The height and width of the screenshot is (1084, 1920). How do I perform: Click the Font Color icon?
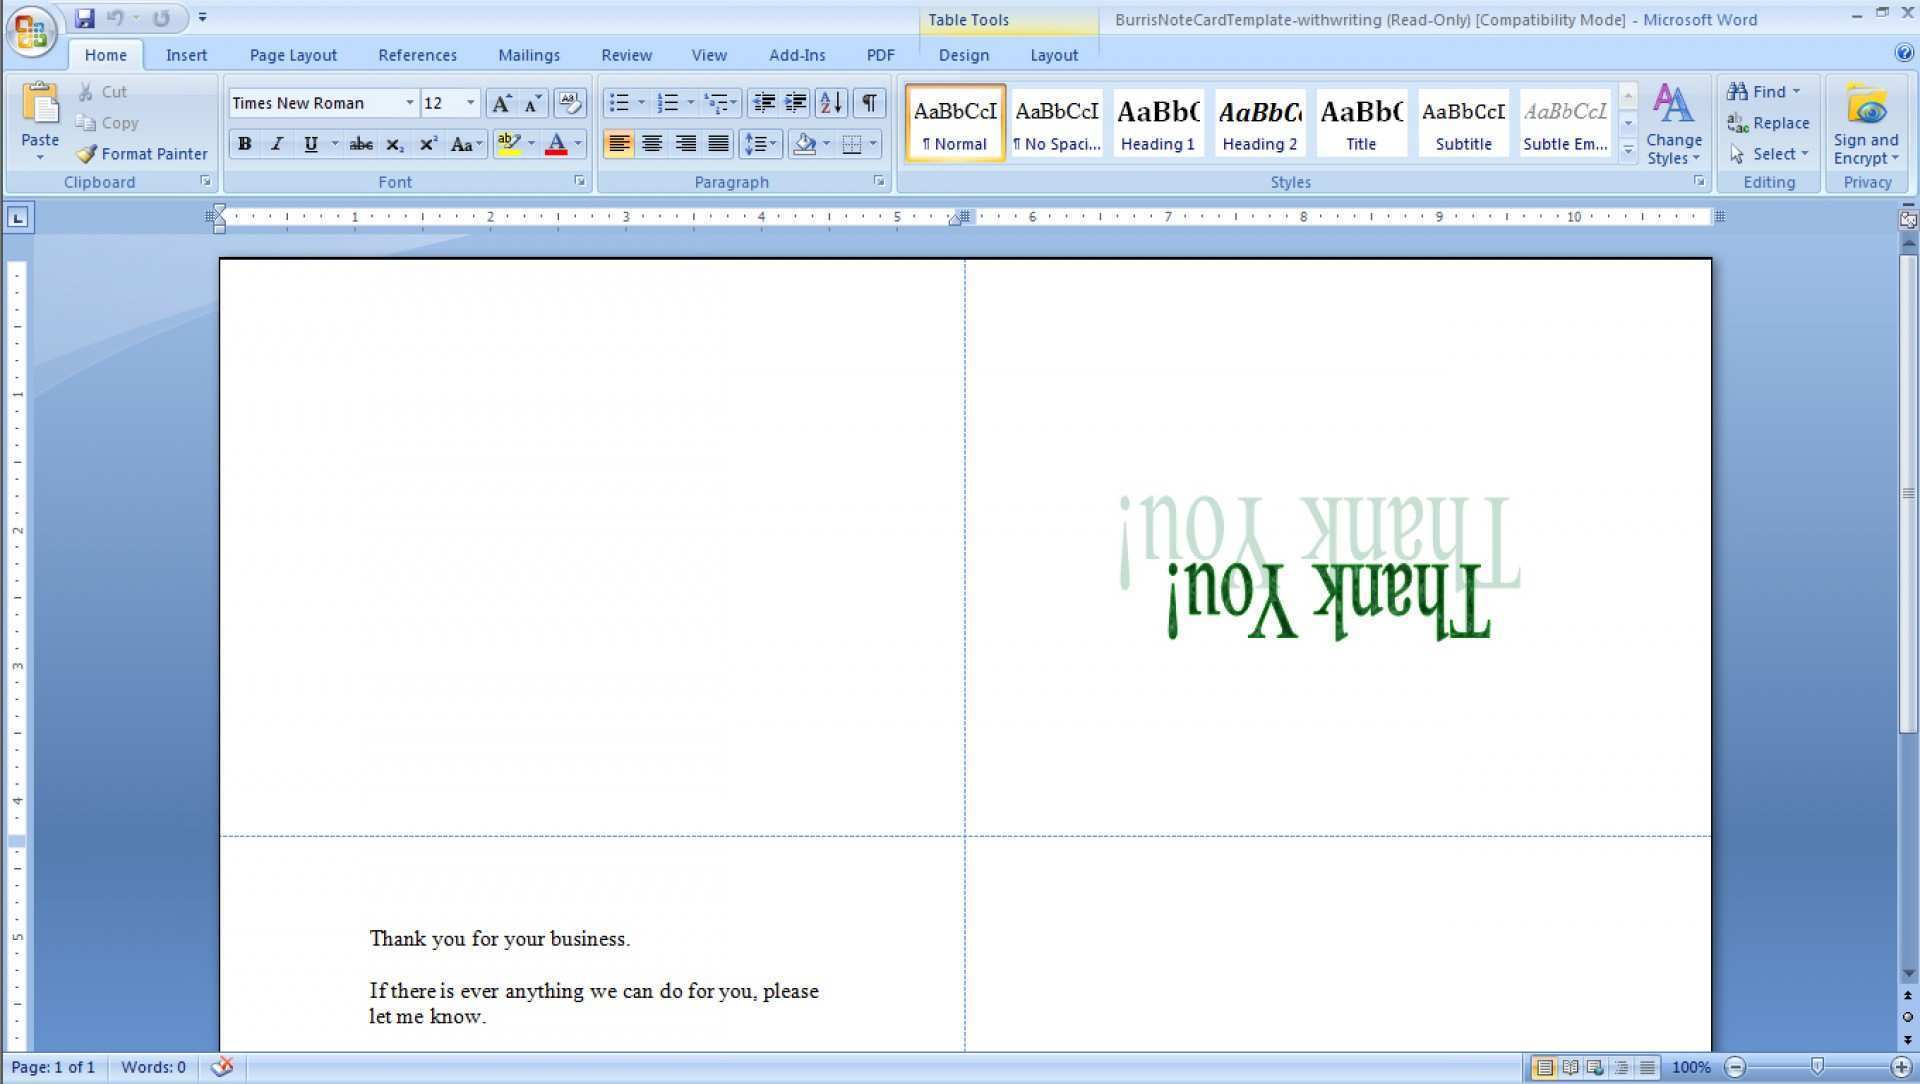pos(555,144)
